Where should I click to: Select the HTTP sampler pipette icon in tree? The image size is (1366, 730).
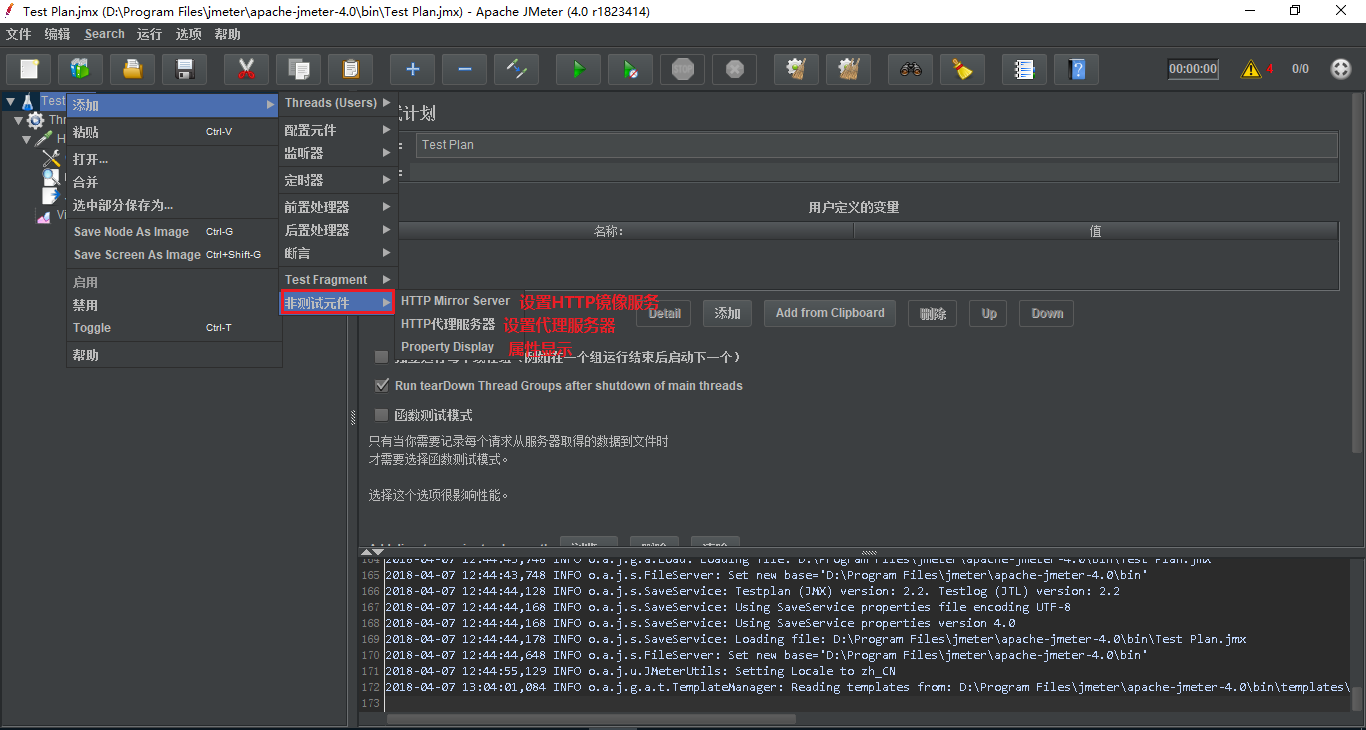(x=46, y=139)
